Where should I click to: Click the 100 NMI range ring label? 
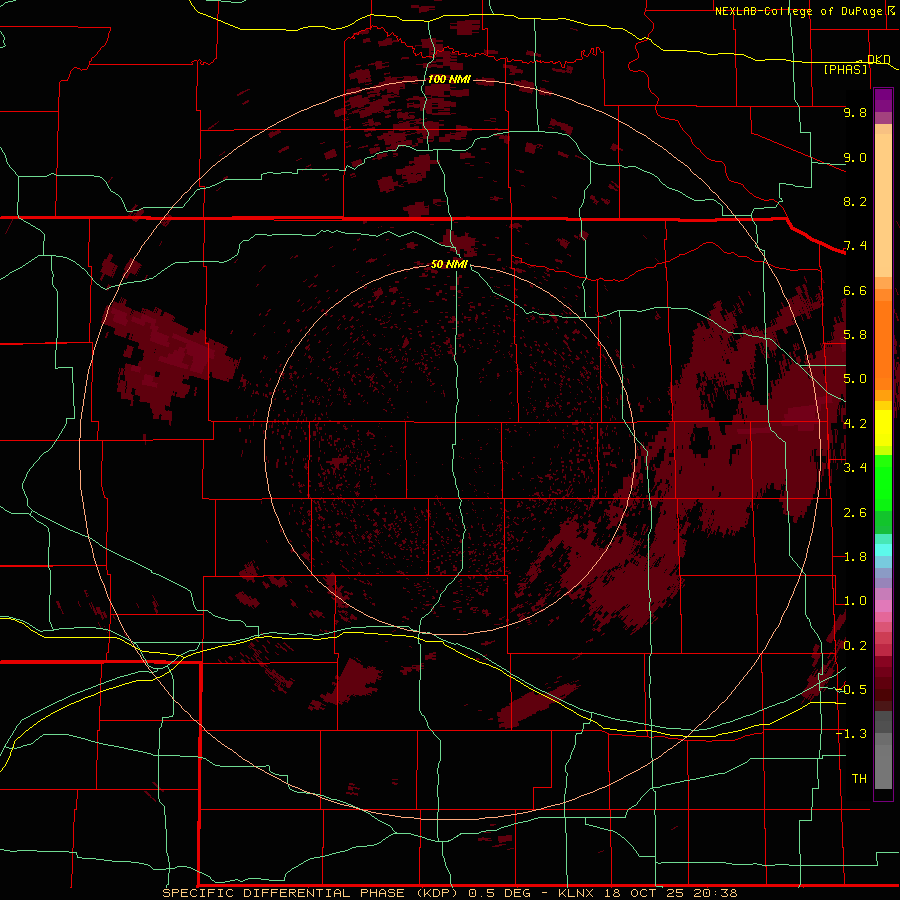pyautogui.click(x=449, y=79)
